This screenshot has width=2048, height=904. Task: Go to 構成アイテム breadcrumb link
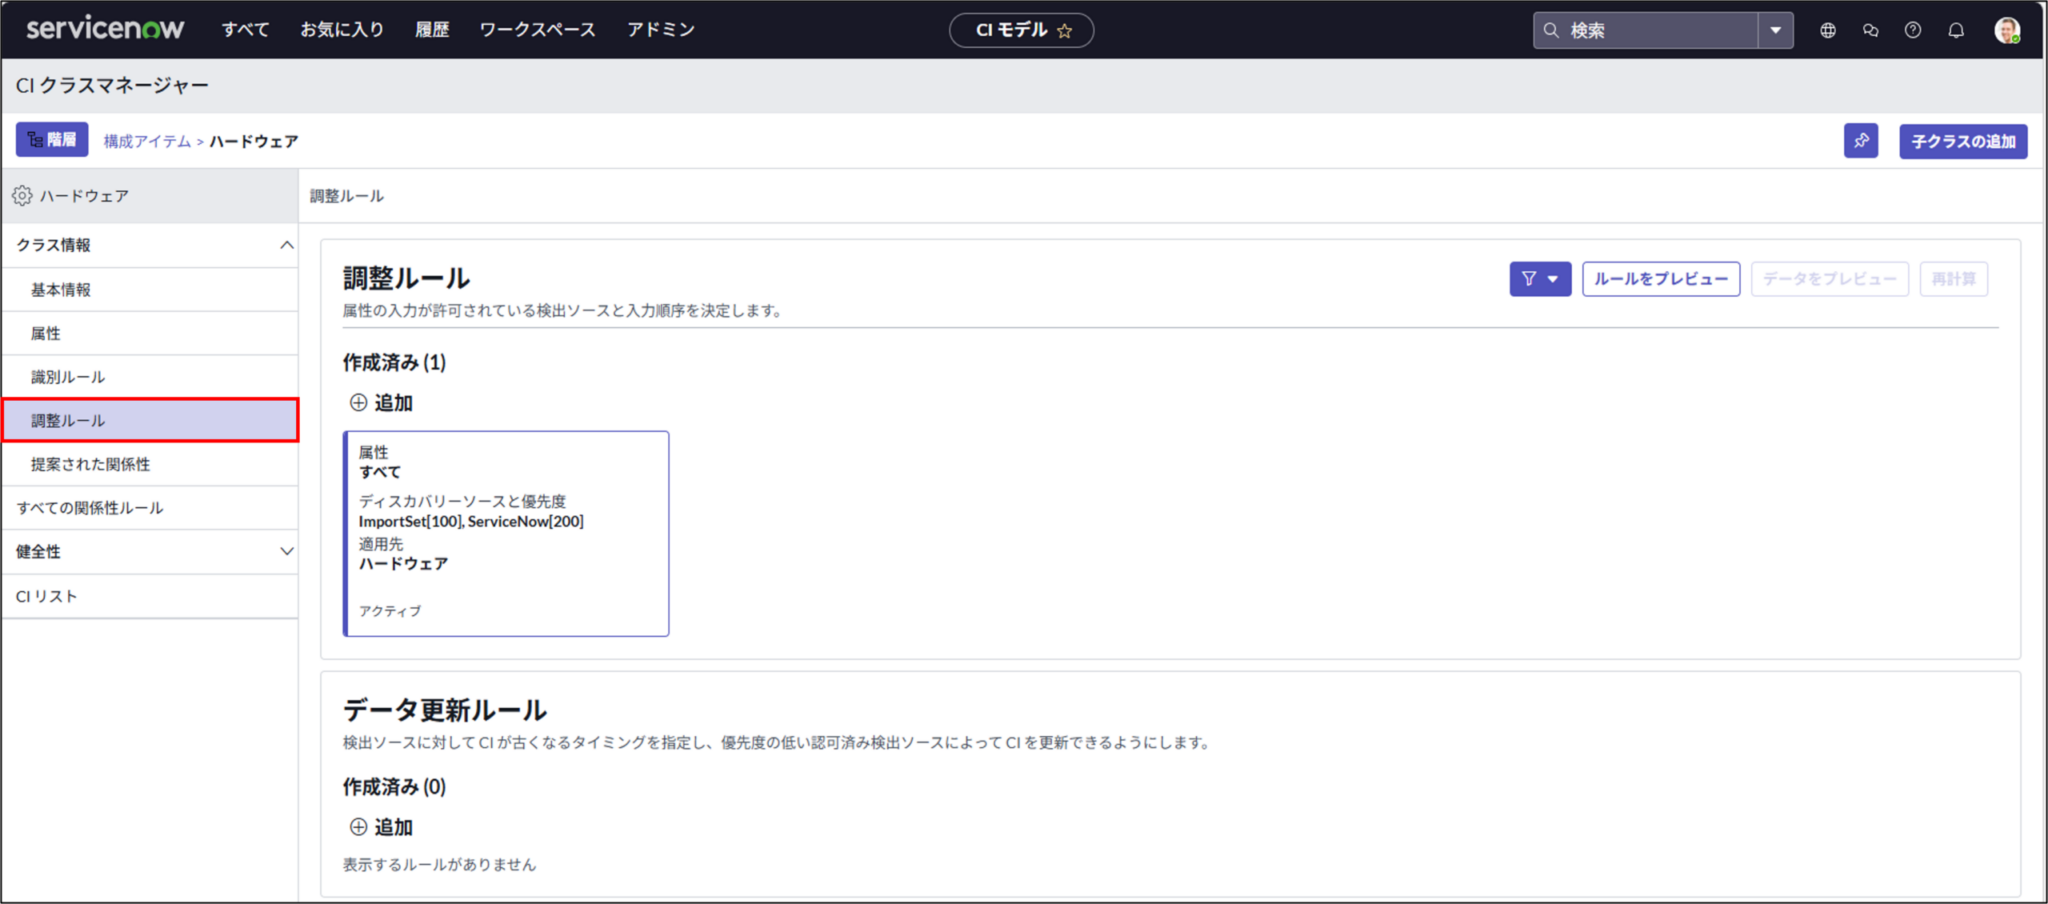coord(147,141)
